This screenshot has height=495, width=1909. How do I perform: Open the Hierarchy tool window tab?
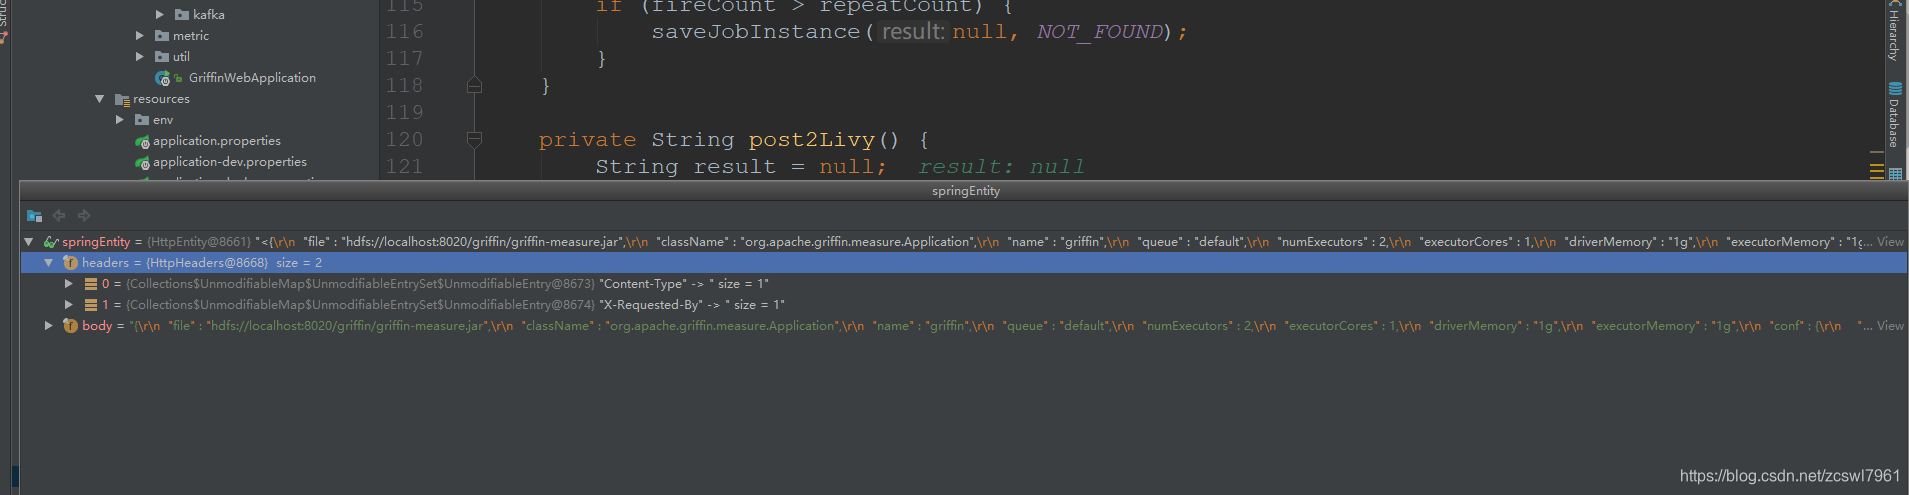pyautogui.click(x=1894, y=31)
